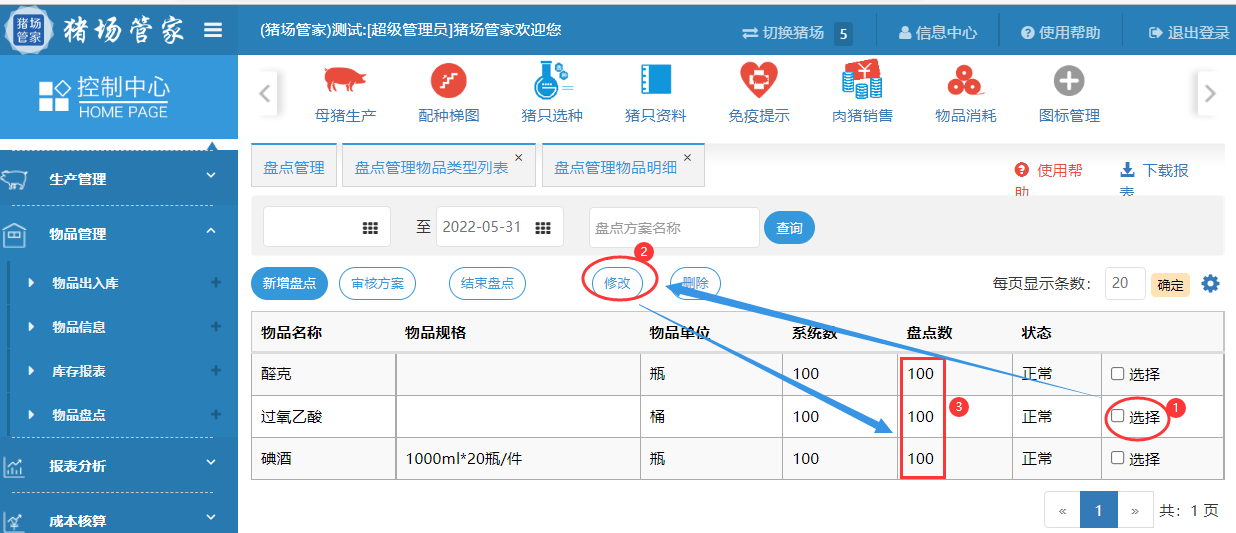The height and width of the screenshot is (533, 1236).
Task: Click the 物品管理 warehouse sidebar icon
Action: (x=14, y=234)
